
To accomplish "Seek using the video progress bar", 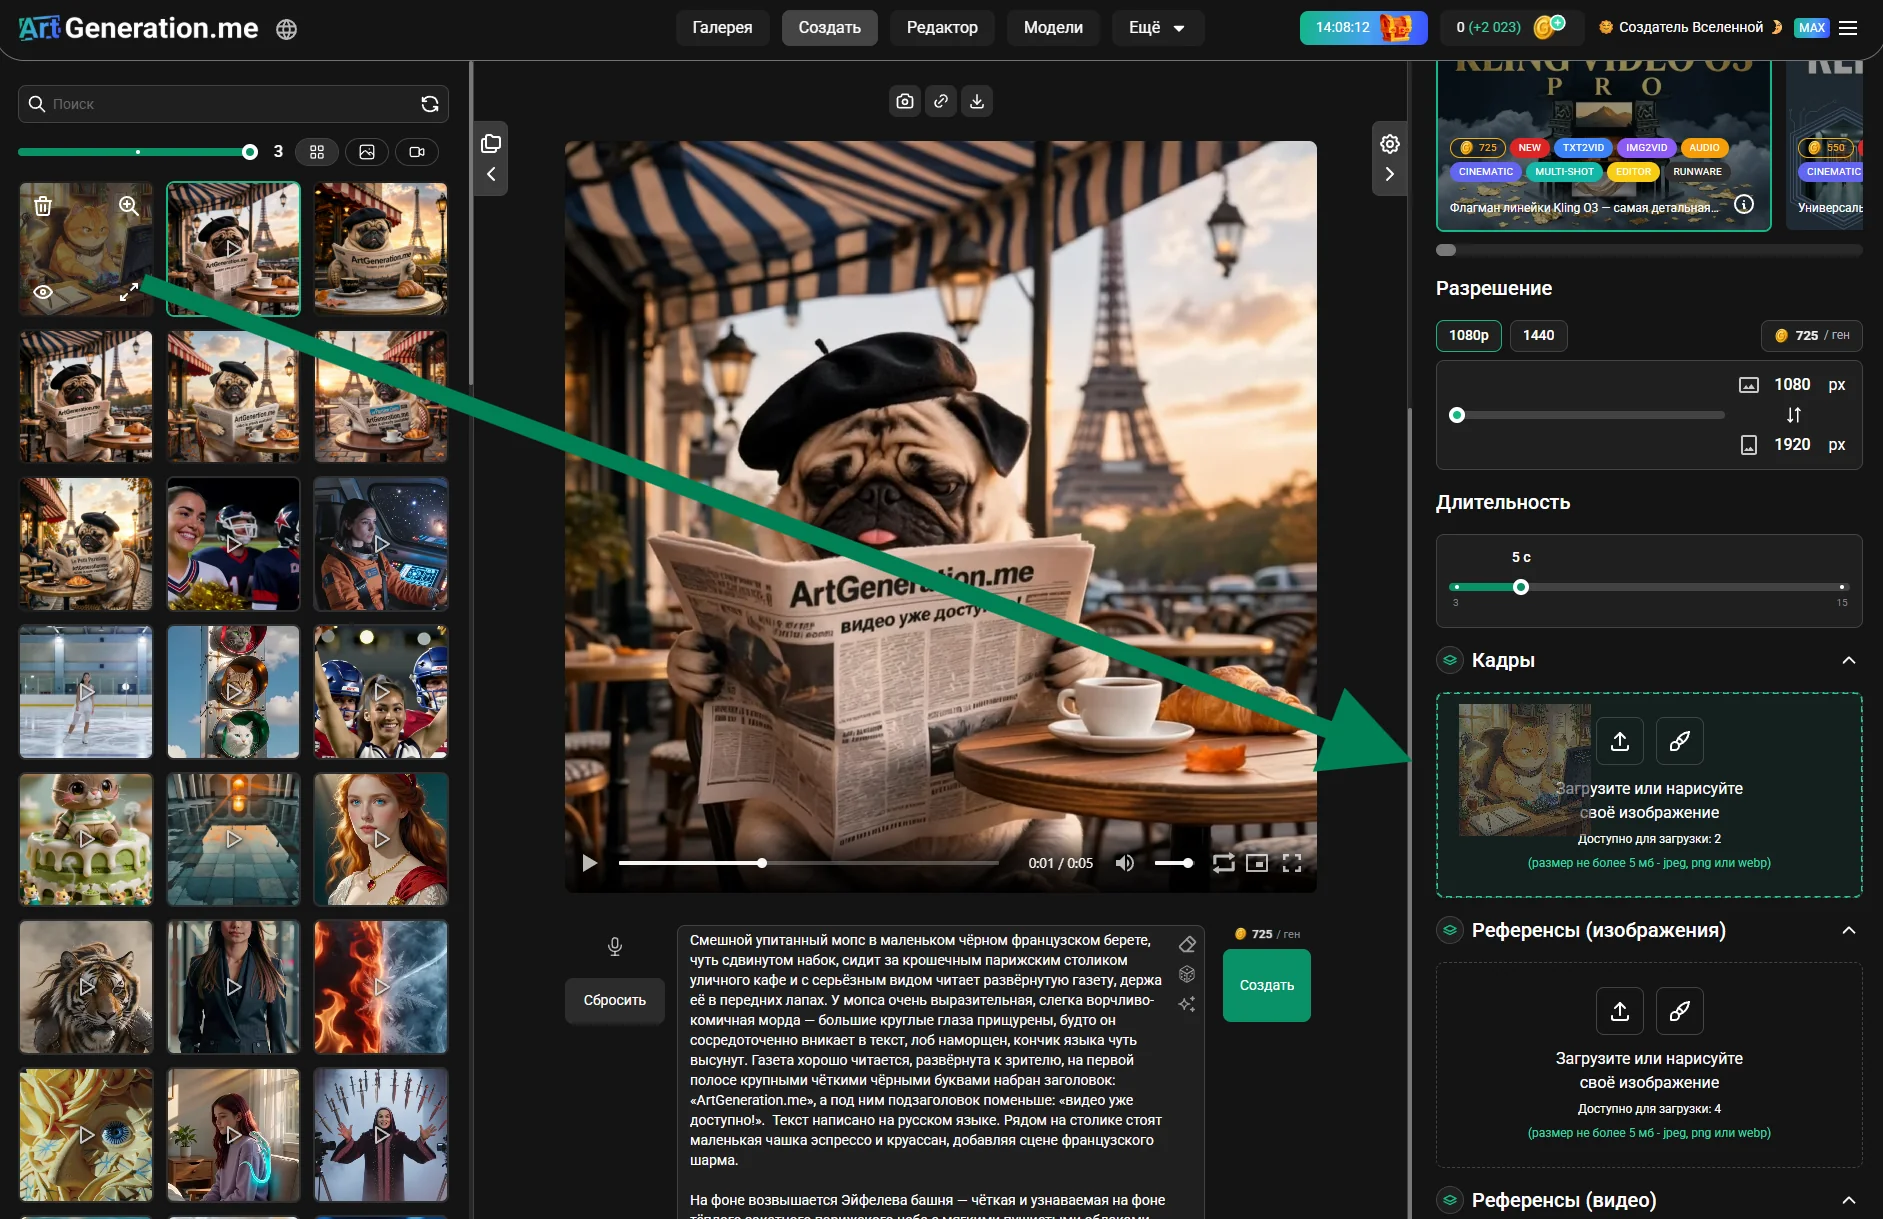I will click(x=808, y=863).
